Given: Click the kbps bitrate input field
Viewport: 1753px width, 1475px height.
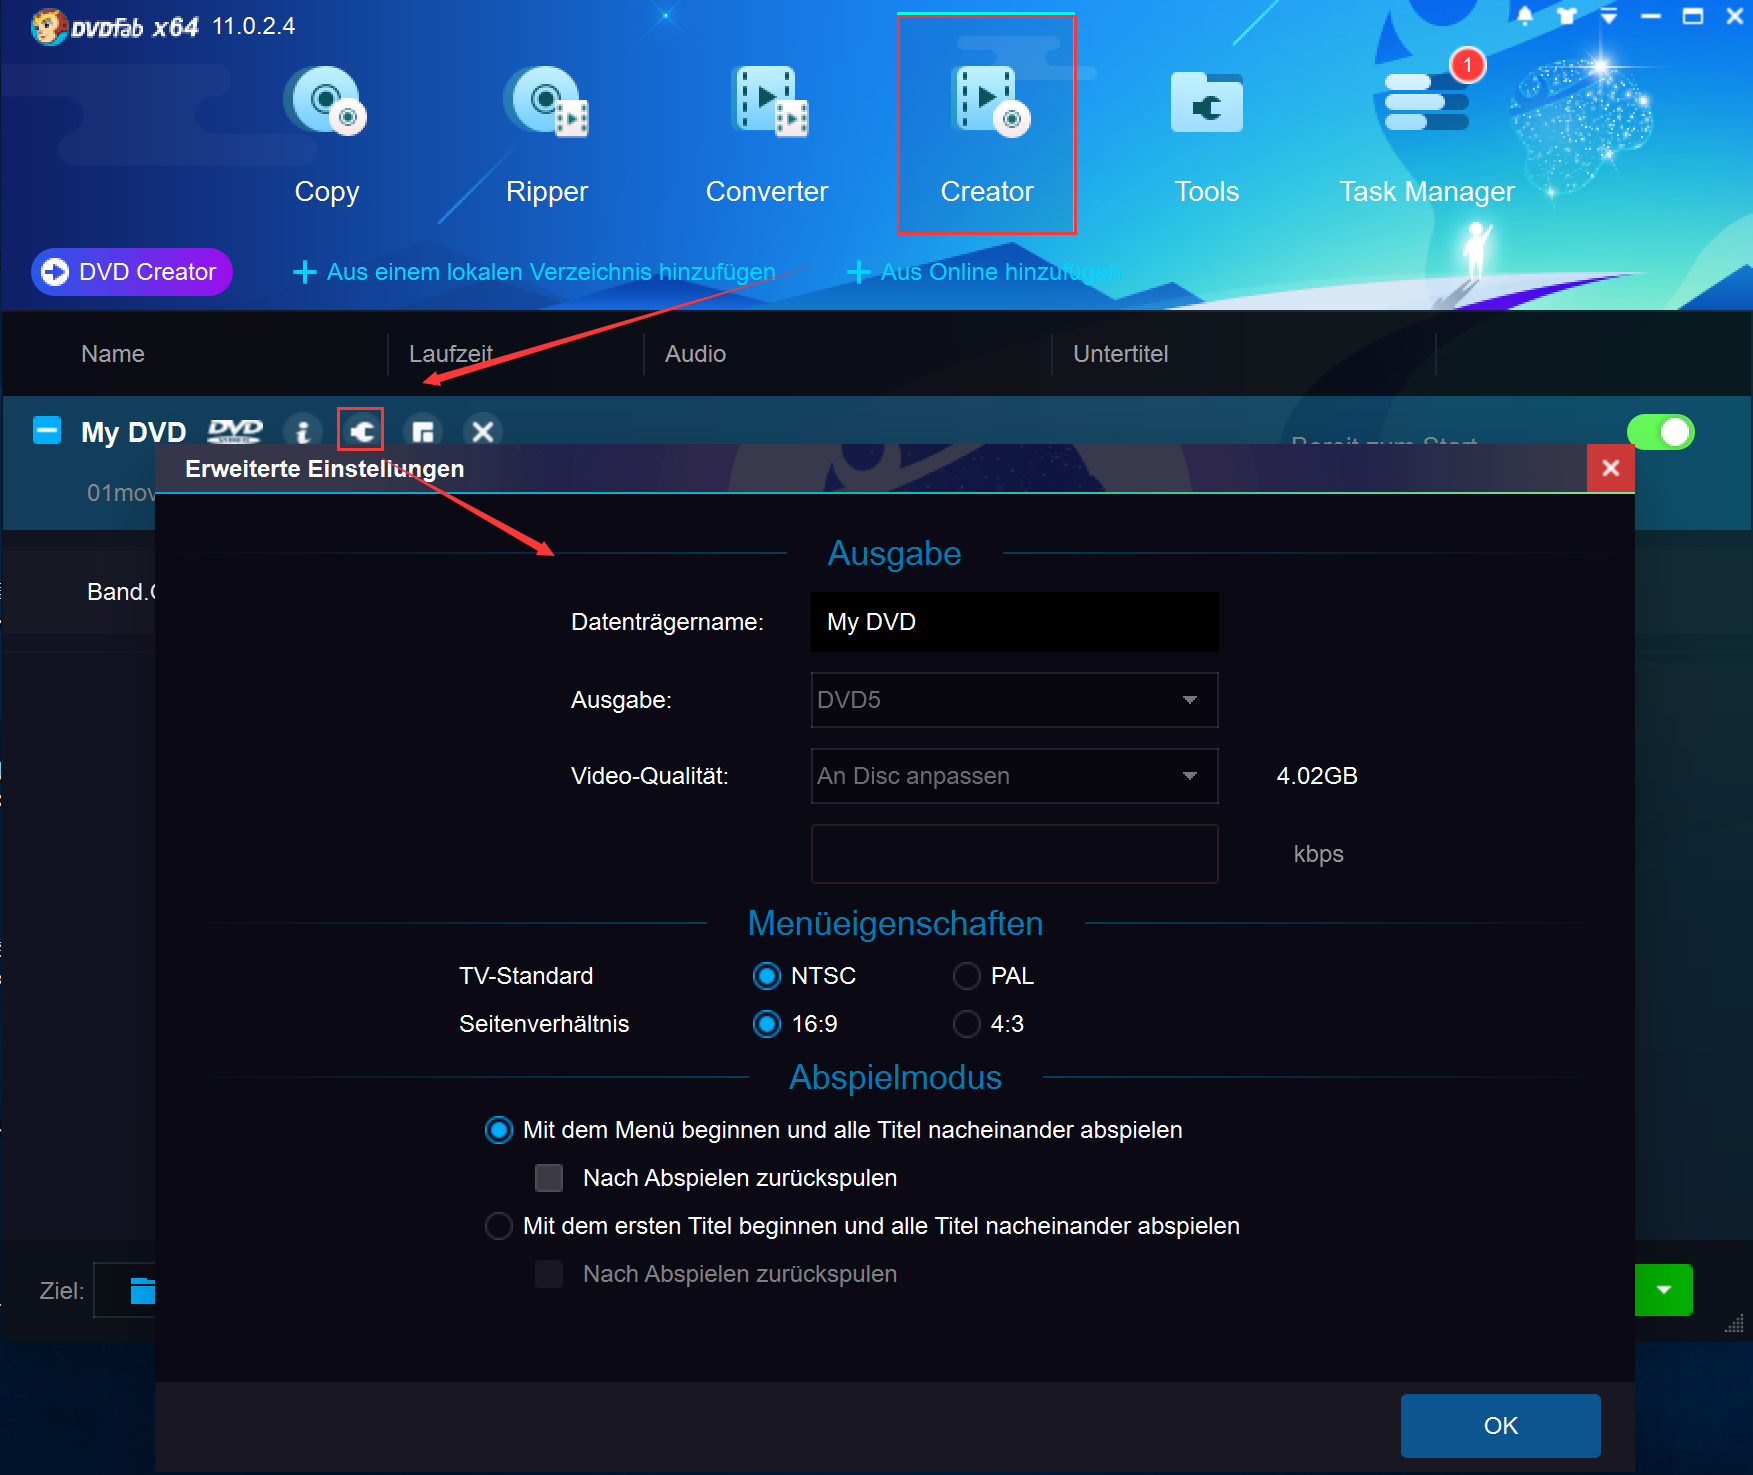Looking at the screenshot, I should click(x=1014, y=854).
